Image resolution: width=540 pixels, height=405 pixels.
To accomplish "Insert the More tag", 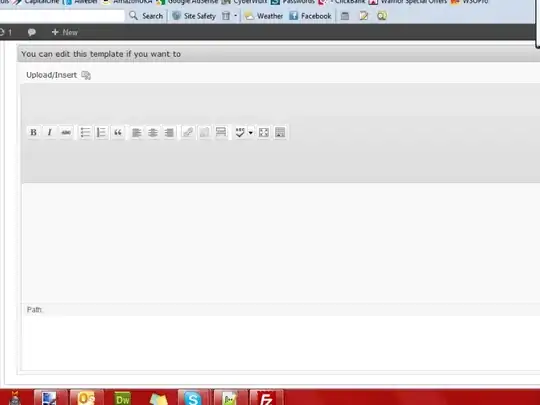I will pos(221,132).
